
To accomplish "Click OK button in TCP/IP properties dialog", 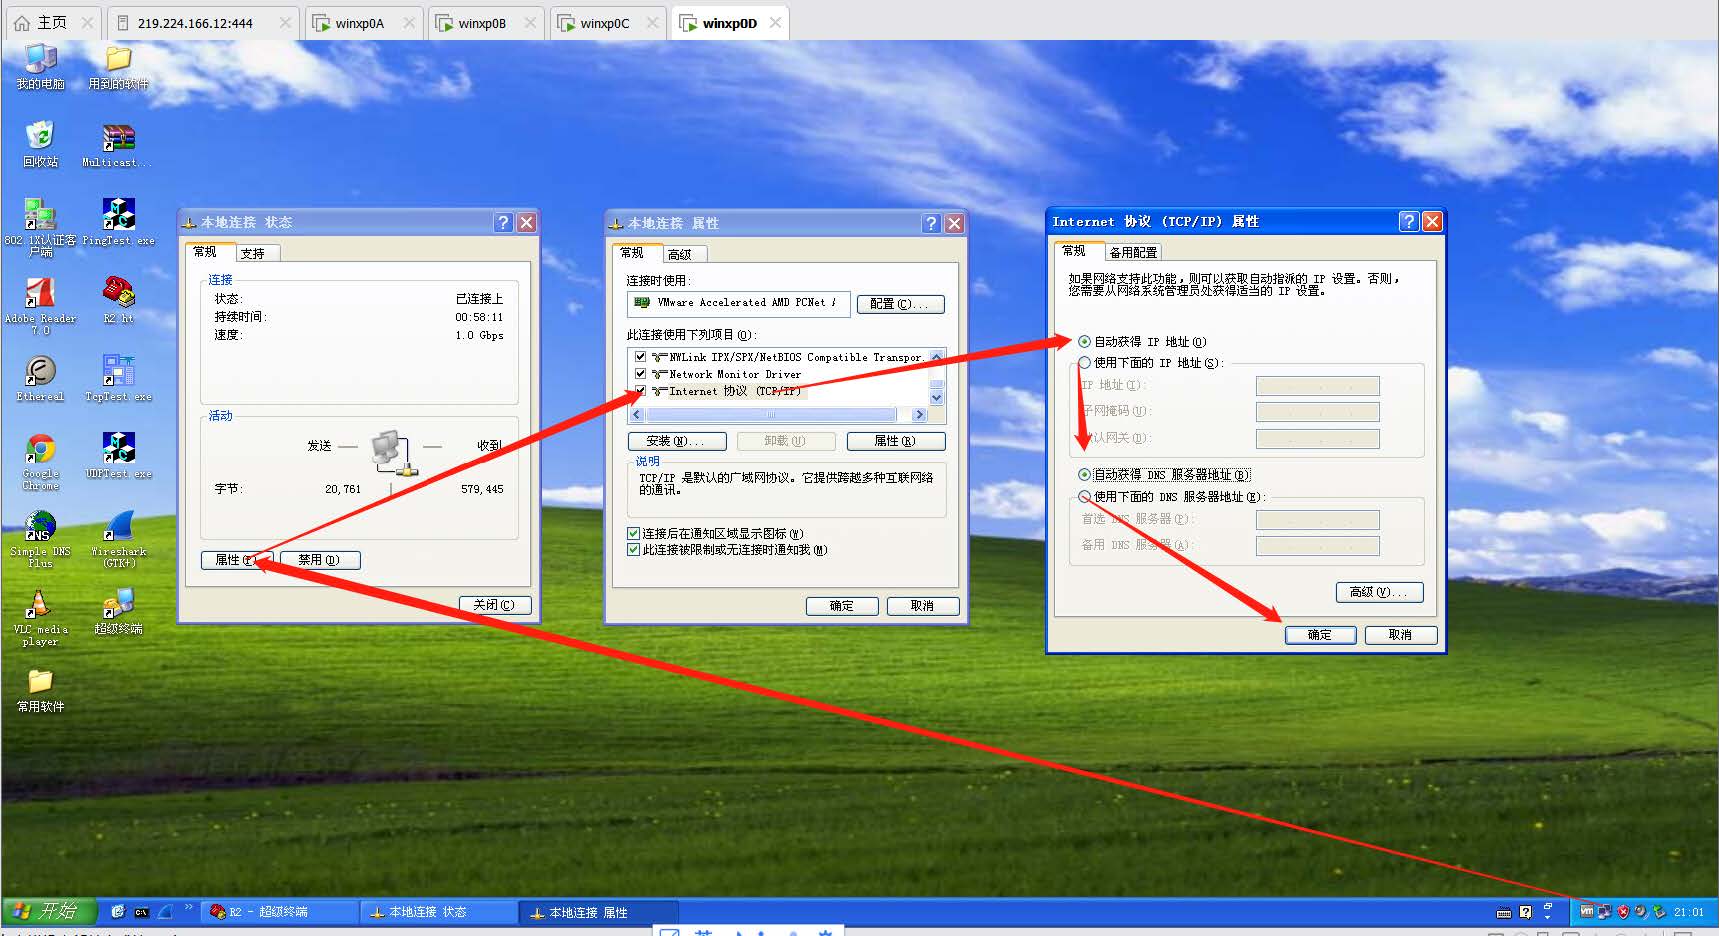I will [1320, 635].
